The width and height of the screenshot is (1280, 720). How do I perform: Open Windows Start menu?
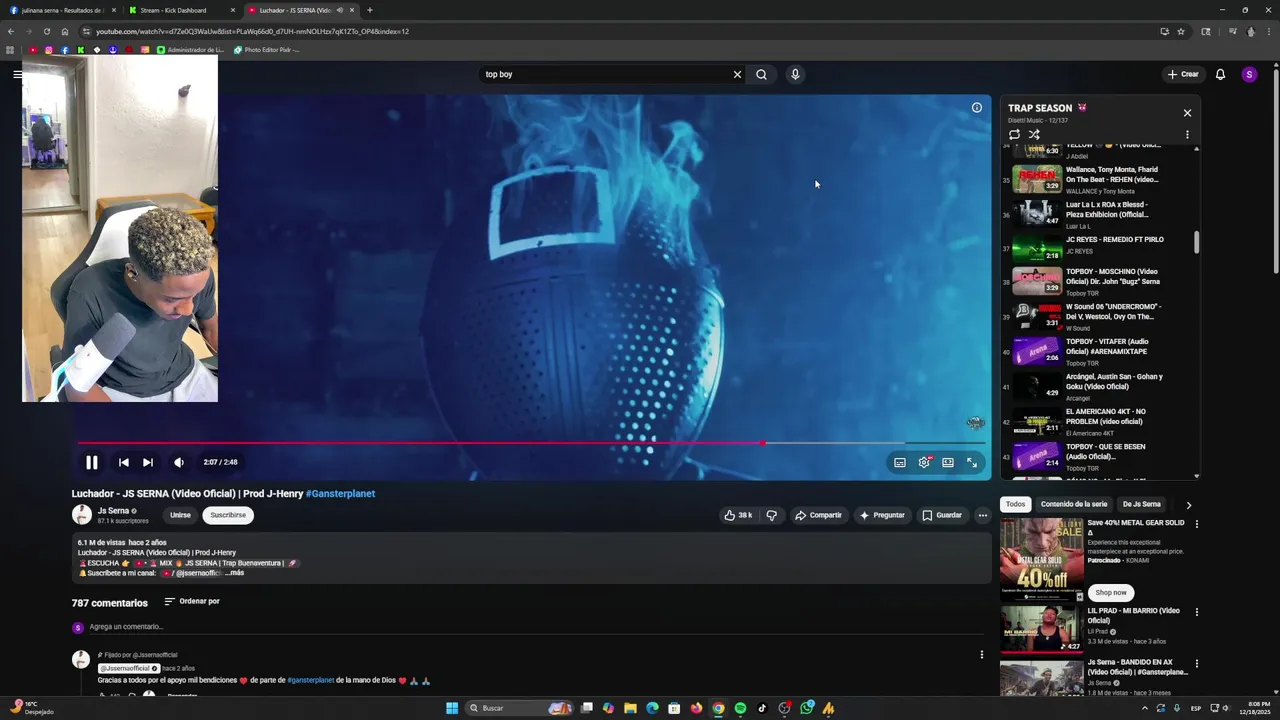[452, 708]
